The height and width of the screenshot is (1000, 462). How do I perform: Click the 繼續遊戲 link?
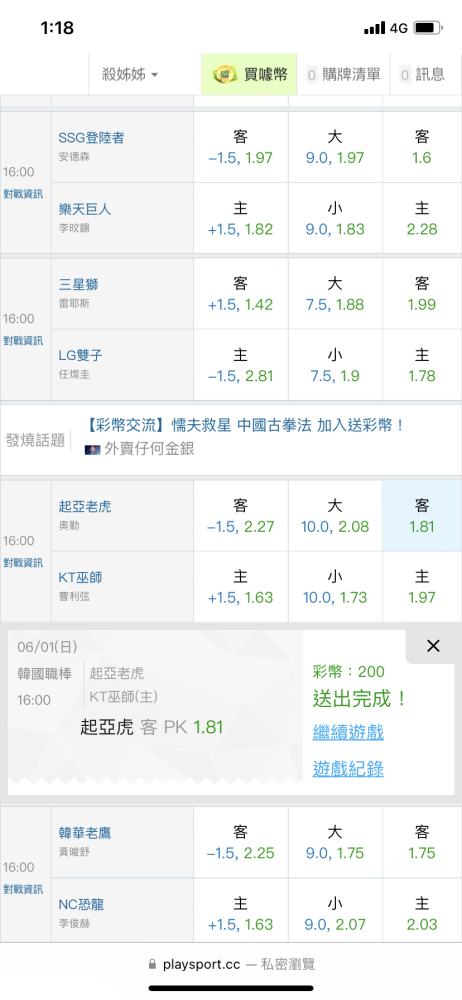pyautogui.click(x=348, y=732)
